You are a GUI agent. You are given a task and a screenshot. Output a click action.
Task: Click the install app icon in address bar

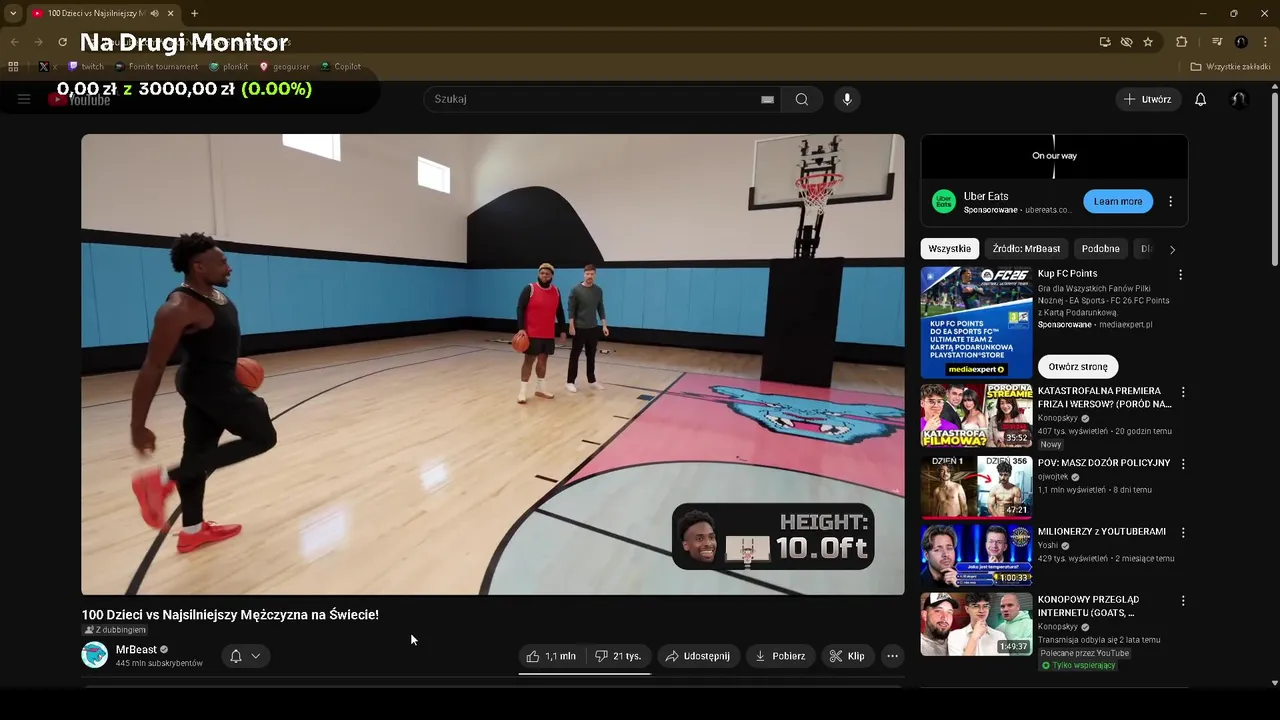(x=1105, y=42)
